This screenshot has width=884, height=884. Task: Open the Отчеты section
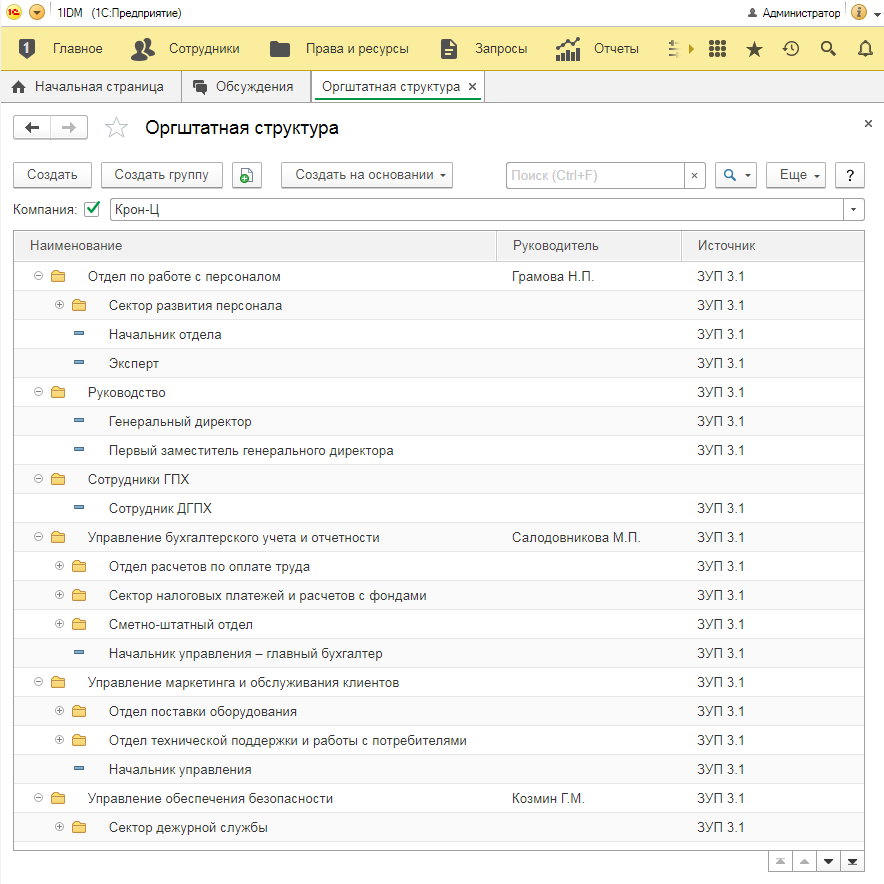pos(597,48)
